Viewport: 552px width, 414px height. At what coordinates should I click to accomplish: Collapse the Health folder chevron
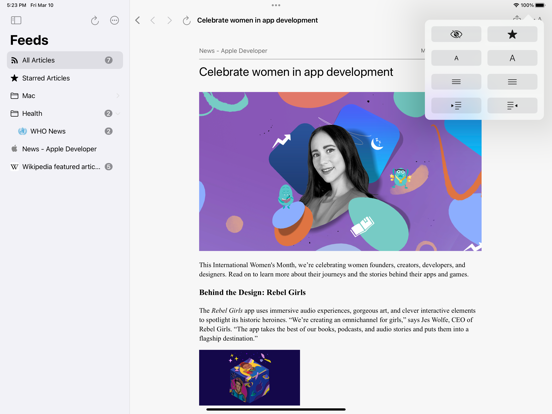click(x=118, y=113)
